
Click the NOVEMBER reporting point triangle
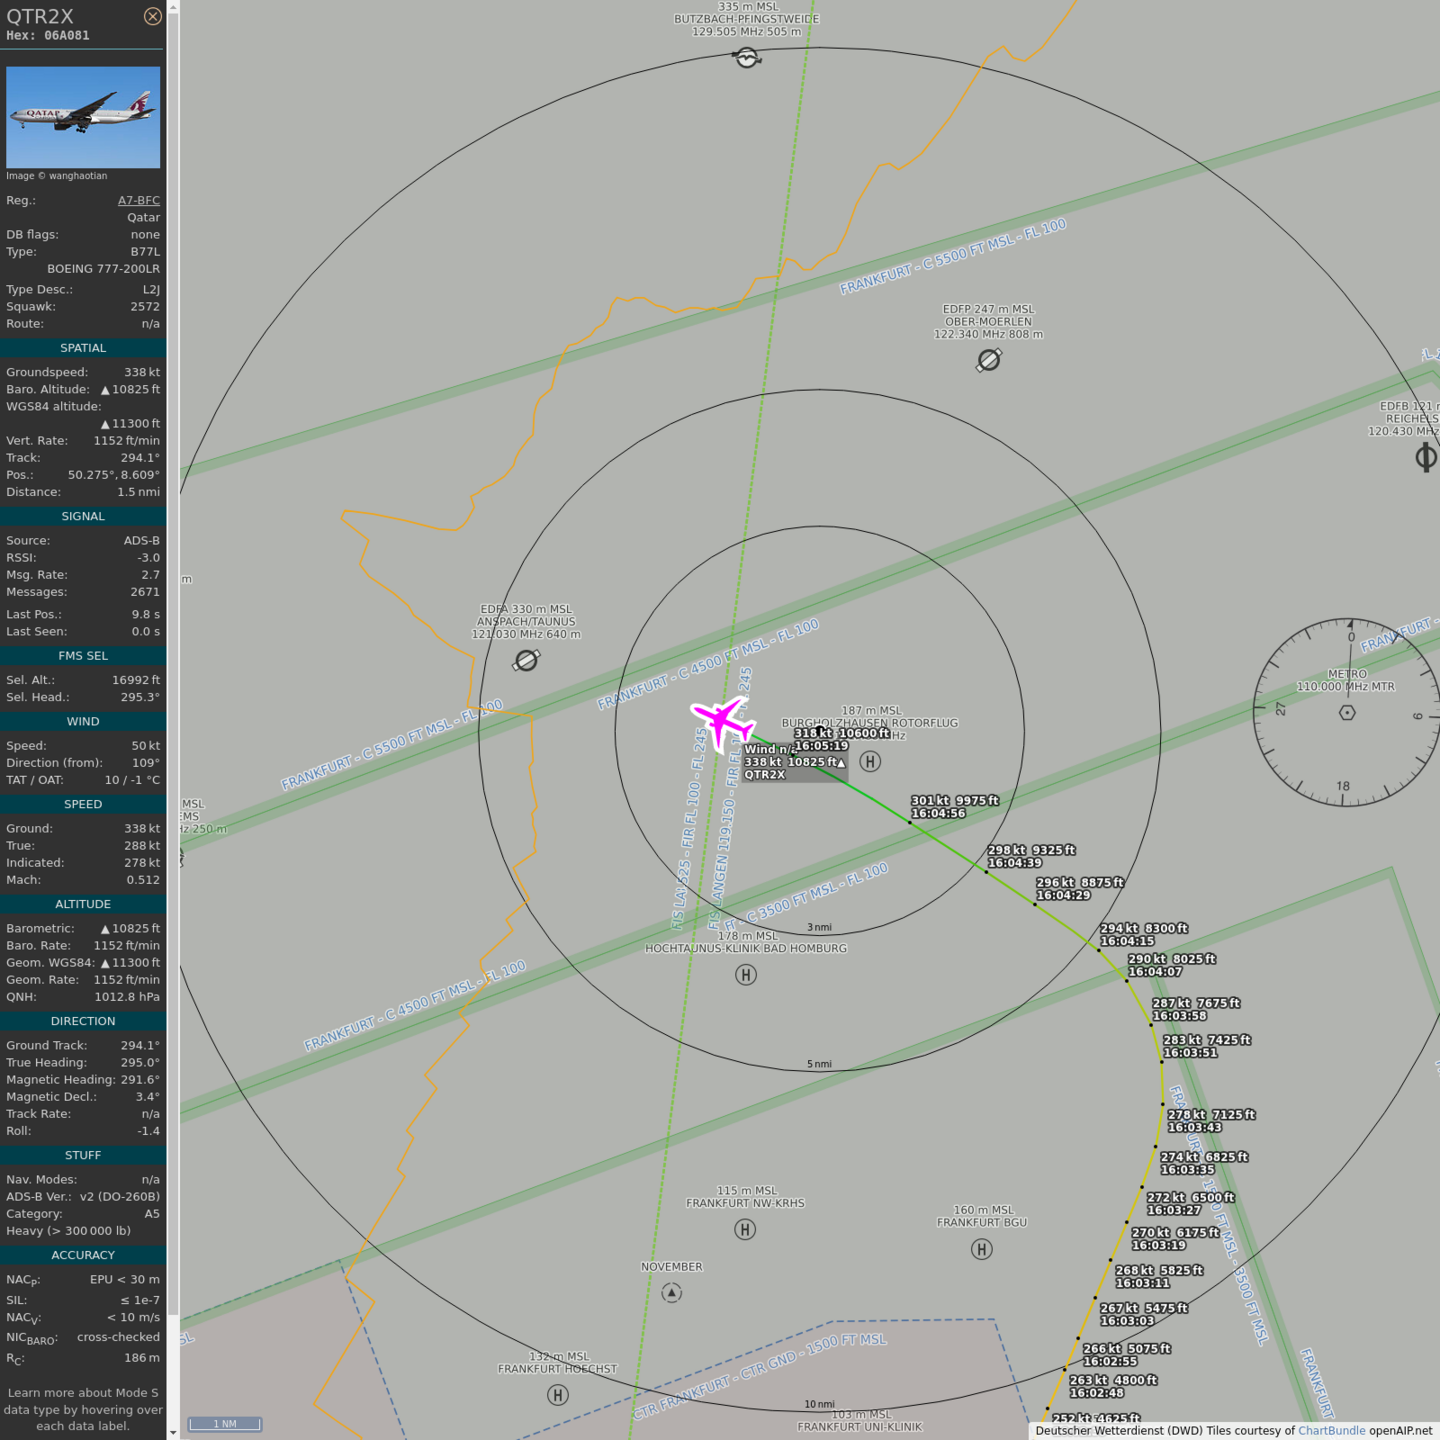coord(672,1293)
